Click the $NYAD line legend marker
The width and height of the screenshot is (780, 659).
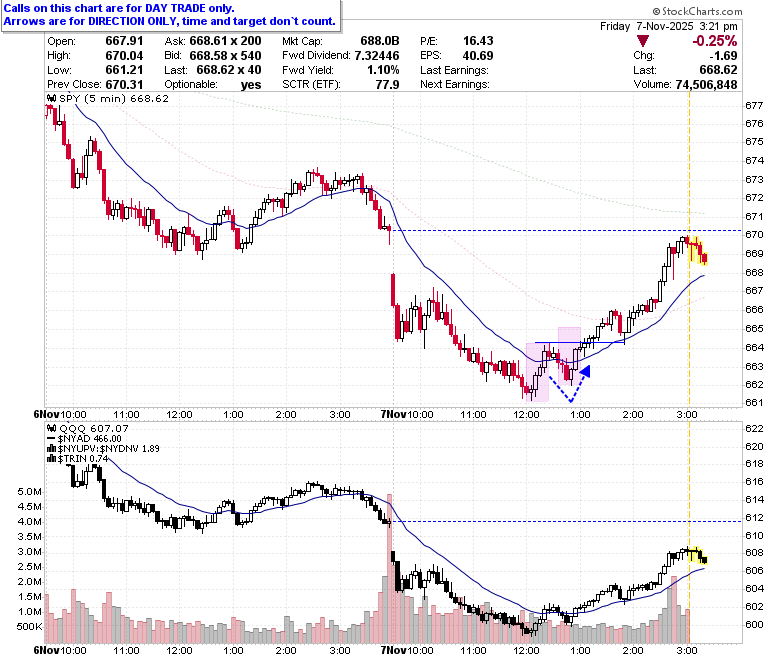(51, 438)
